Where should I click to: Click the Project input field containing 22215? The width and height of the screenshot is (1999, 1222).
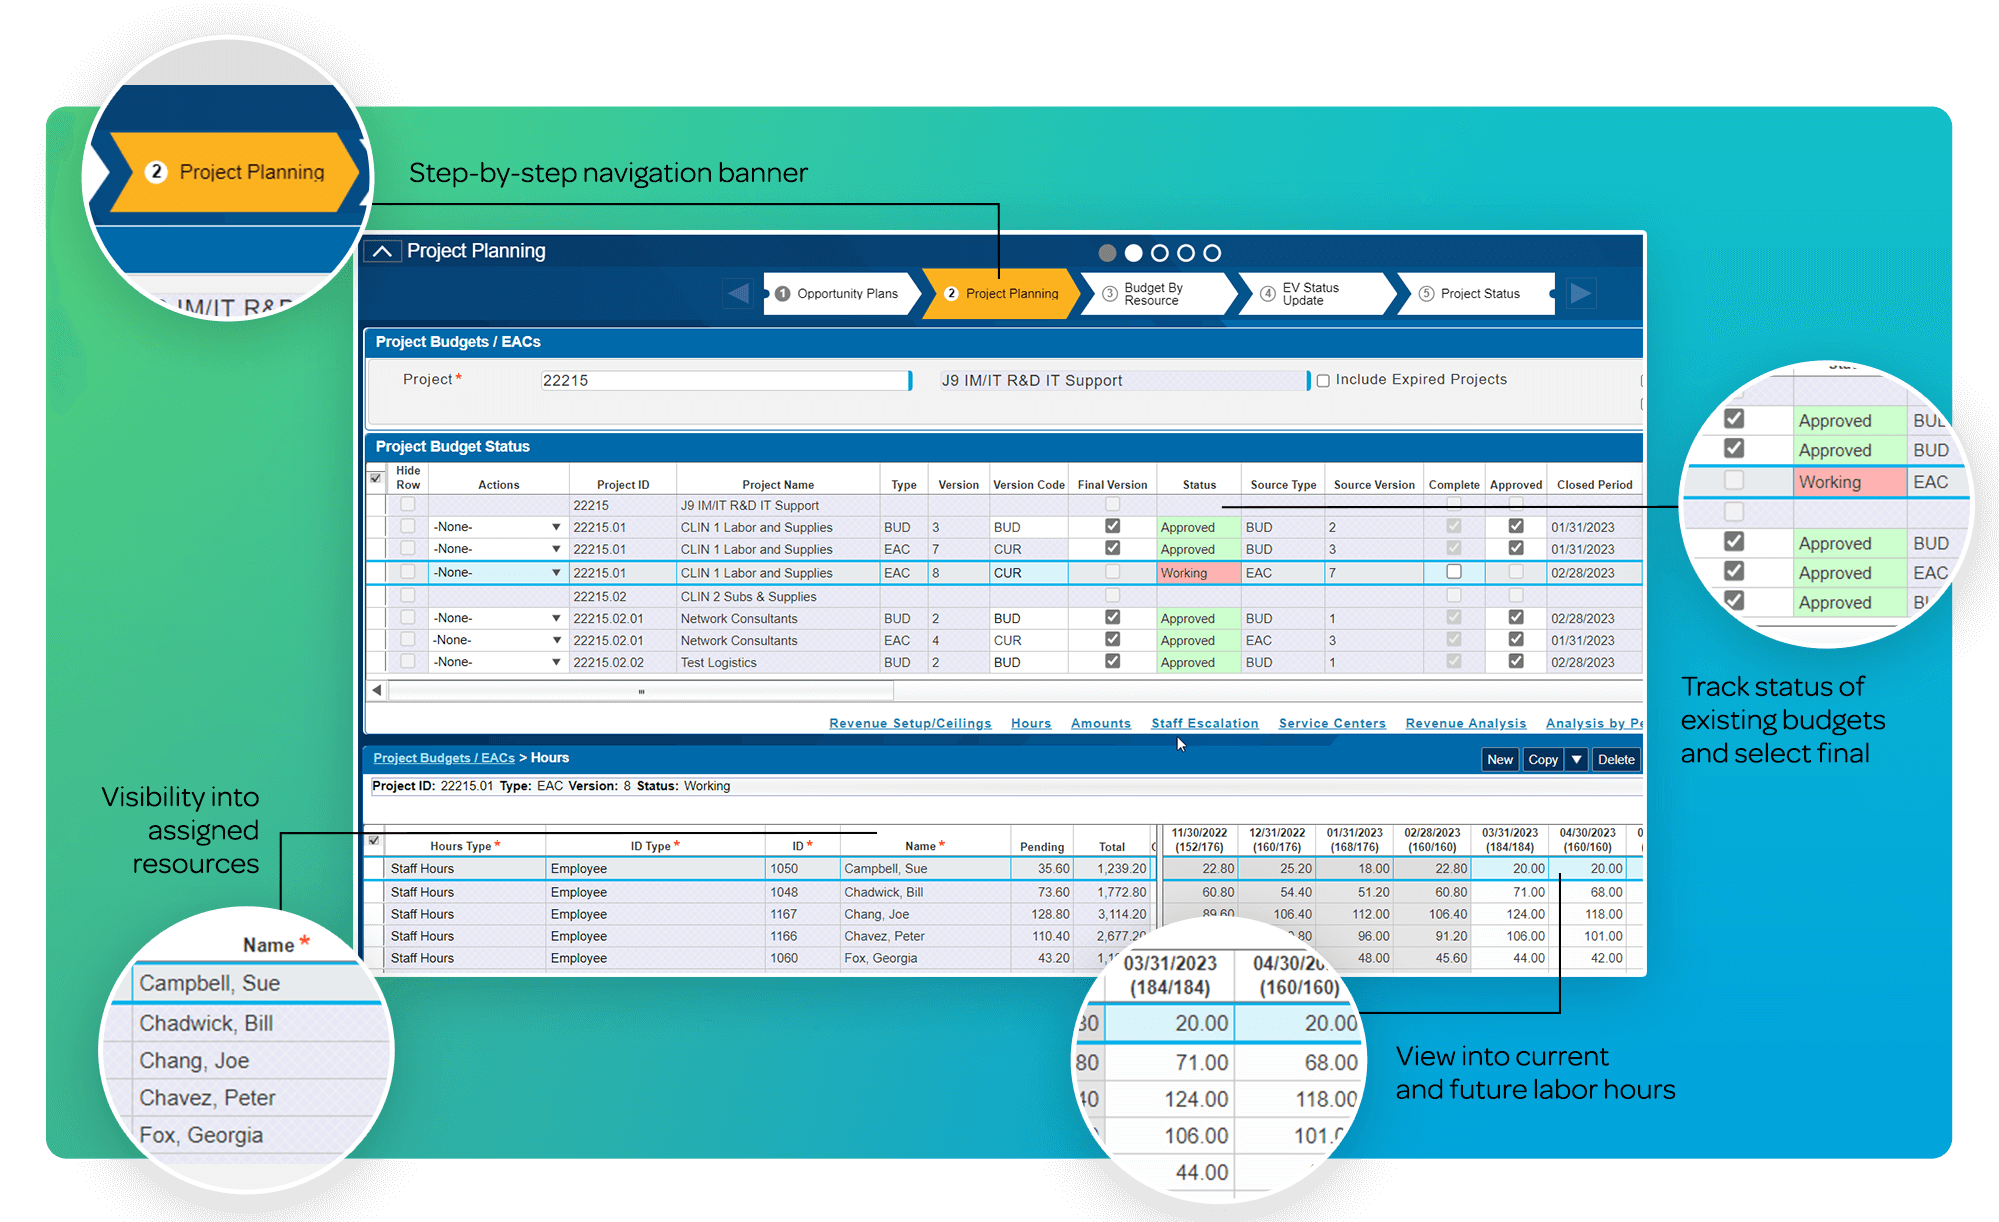pos(723,380)
